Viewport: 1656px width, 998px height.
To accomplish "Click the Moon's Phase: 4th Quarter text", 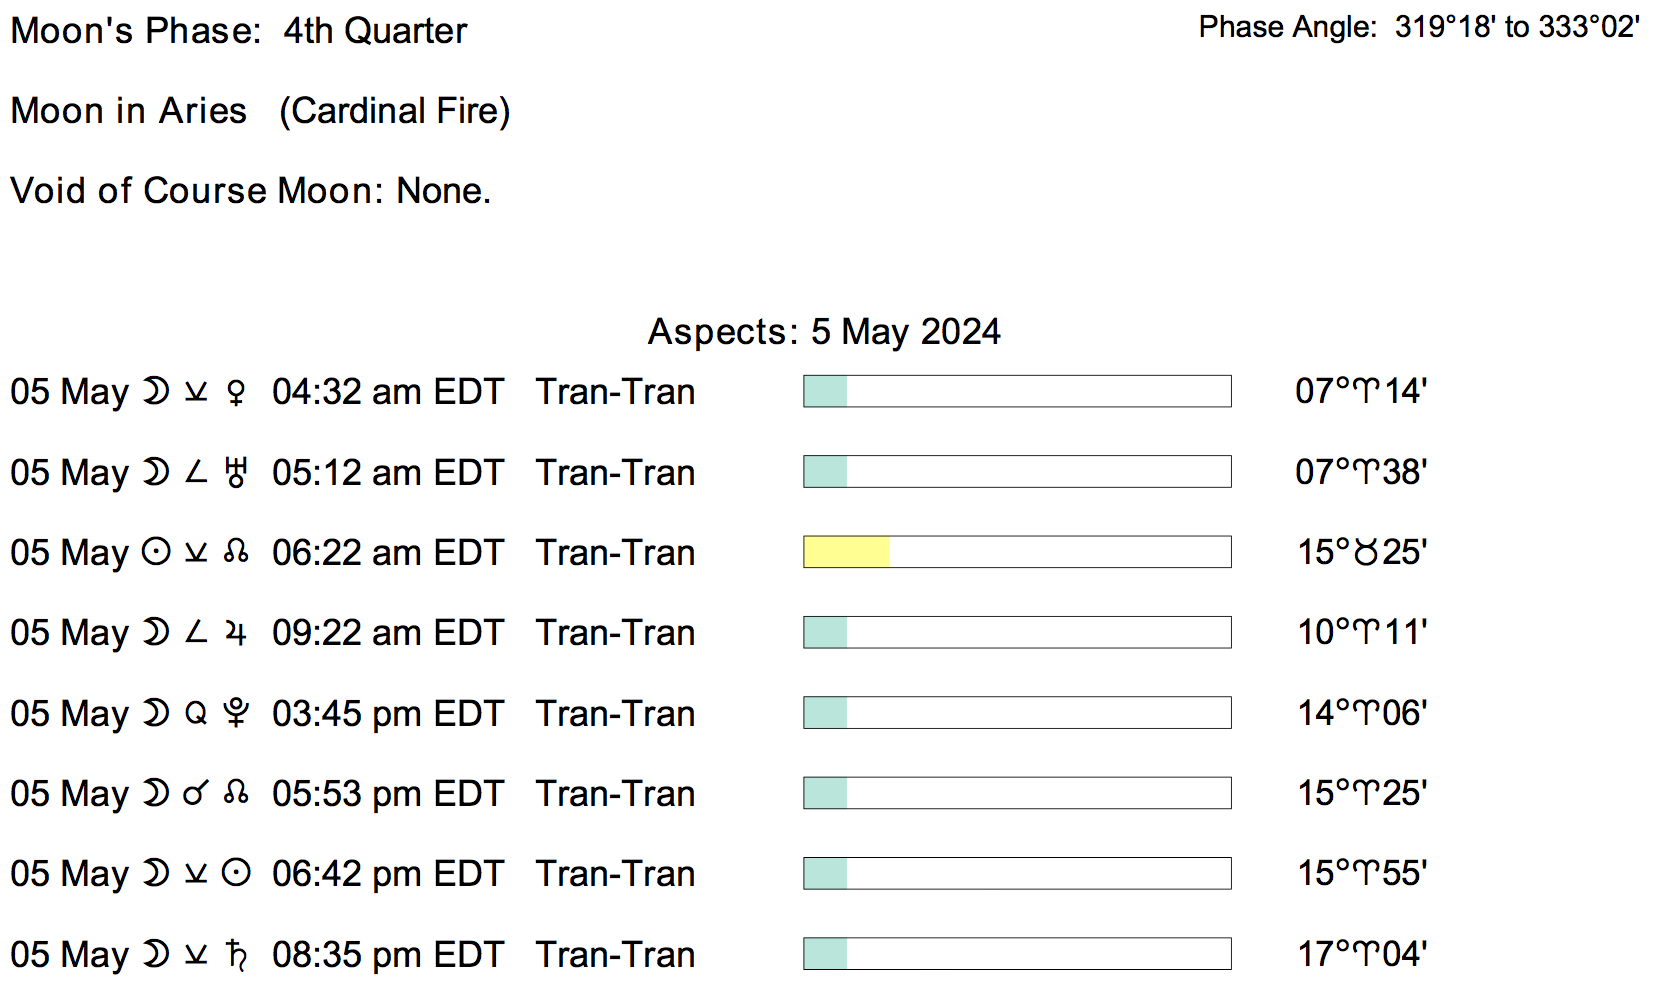I will point(239,31).
